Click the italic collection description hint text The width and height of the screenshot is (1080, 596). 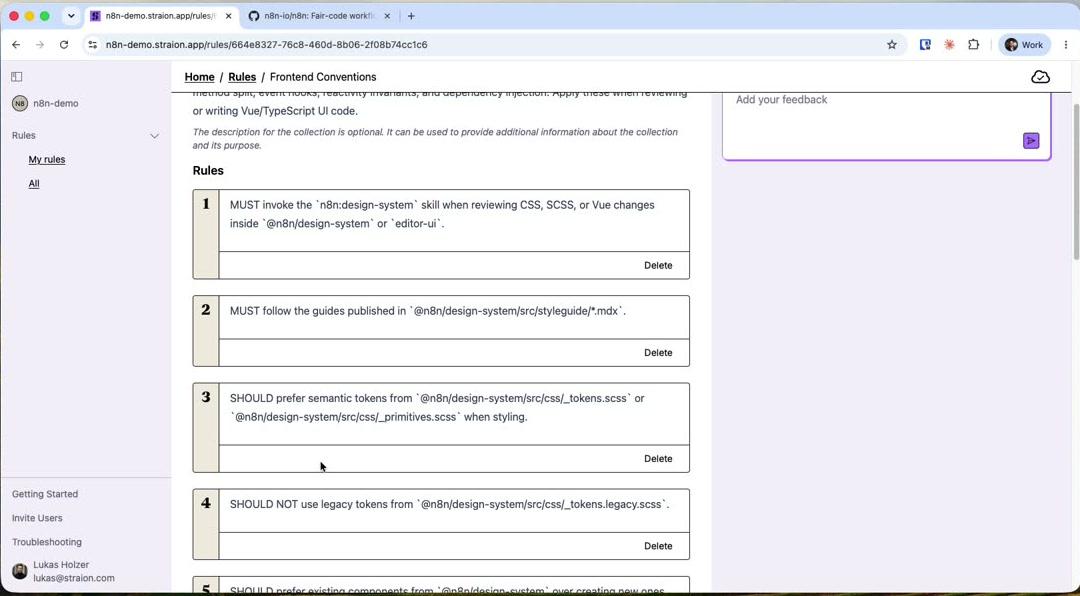tap(435, 138)
